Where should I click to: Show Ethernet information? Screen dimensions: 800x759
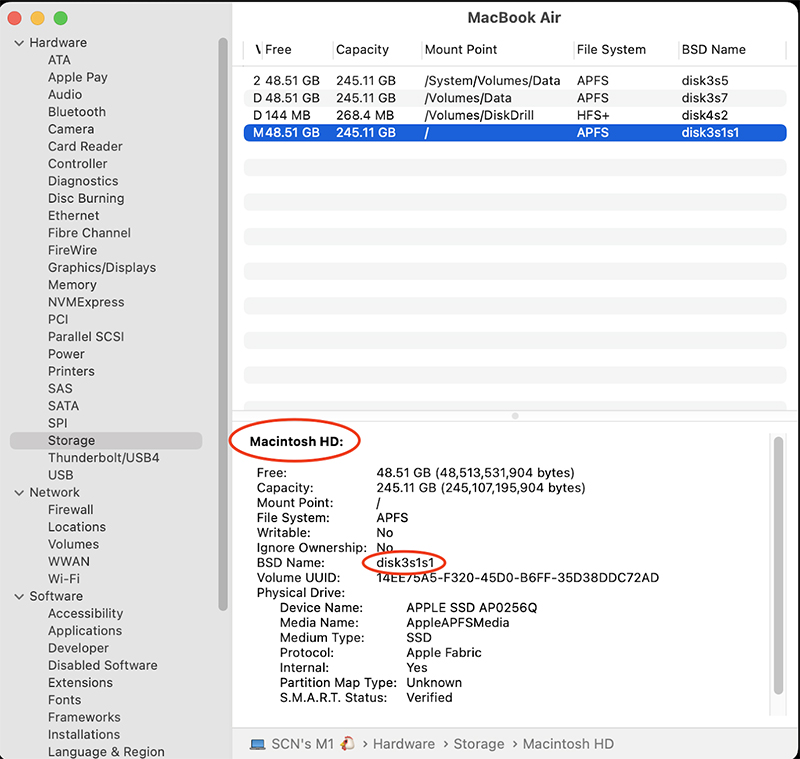point(73,216)
